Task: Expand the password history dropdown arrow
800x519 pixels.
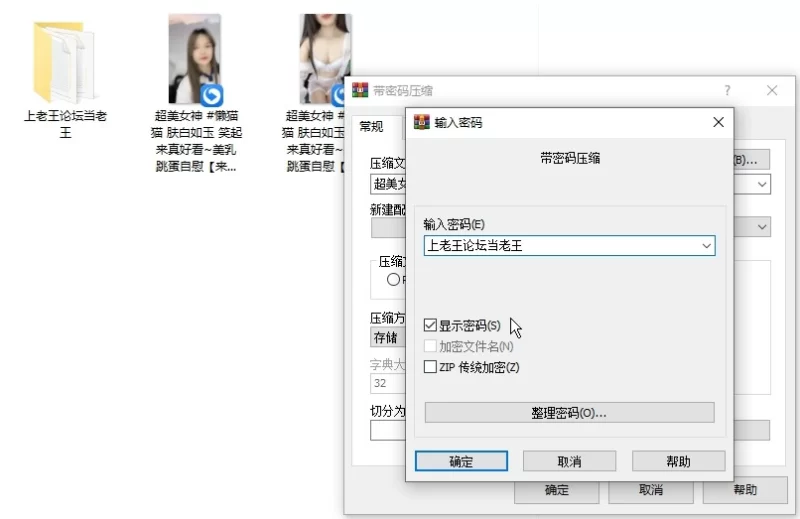Action: coord(706,246)
